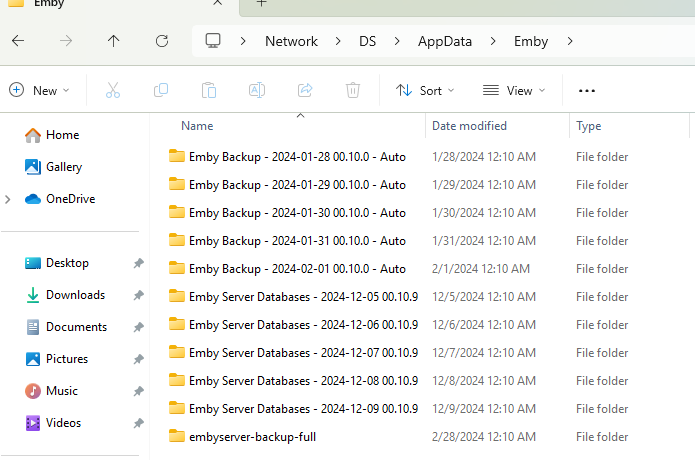Select Emby Server Databases - 2024-12-08 folder
695x460 pixels.
(293, 381)
